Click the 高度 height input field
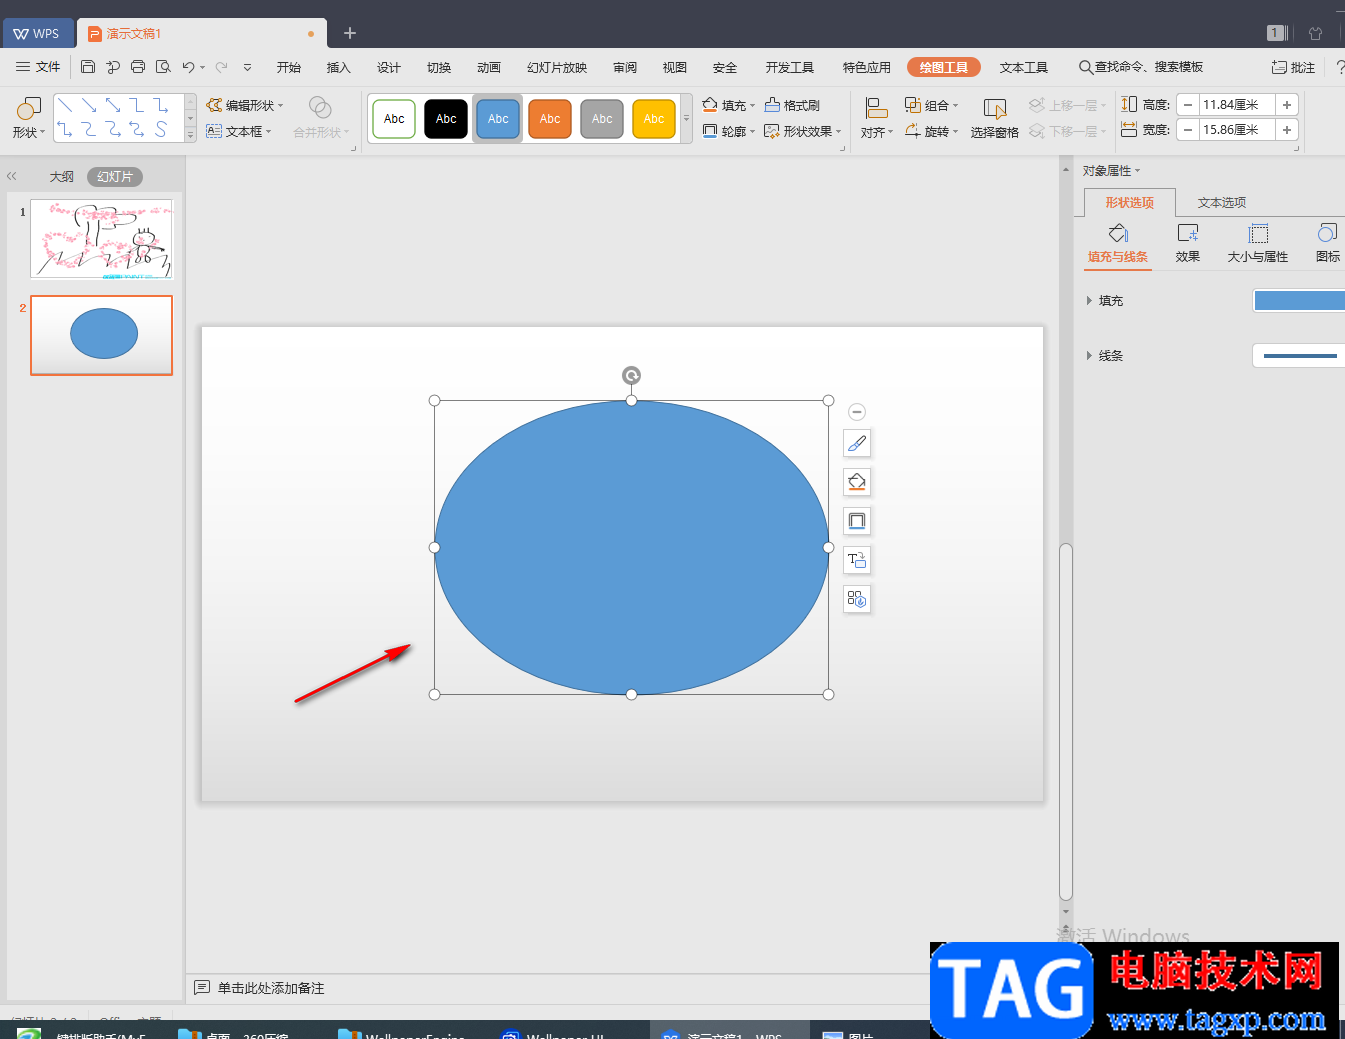 point(1237,105)
